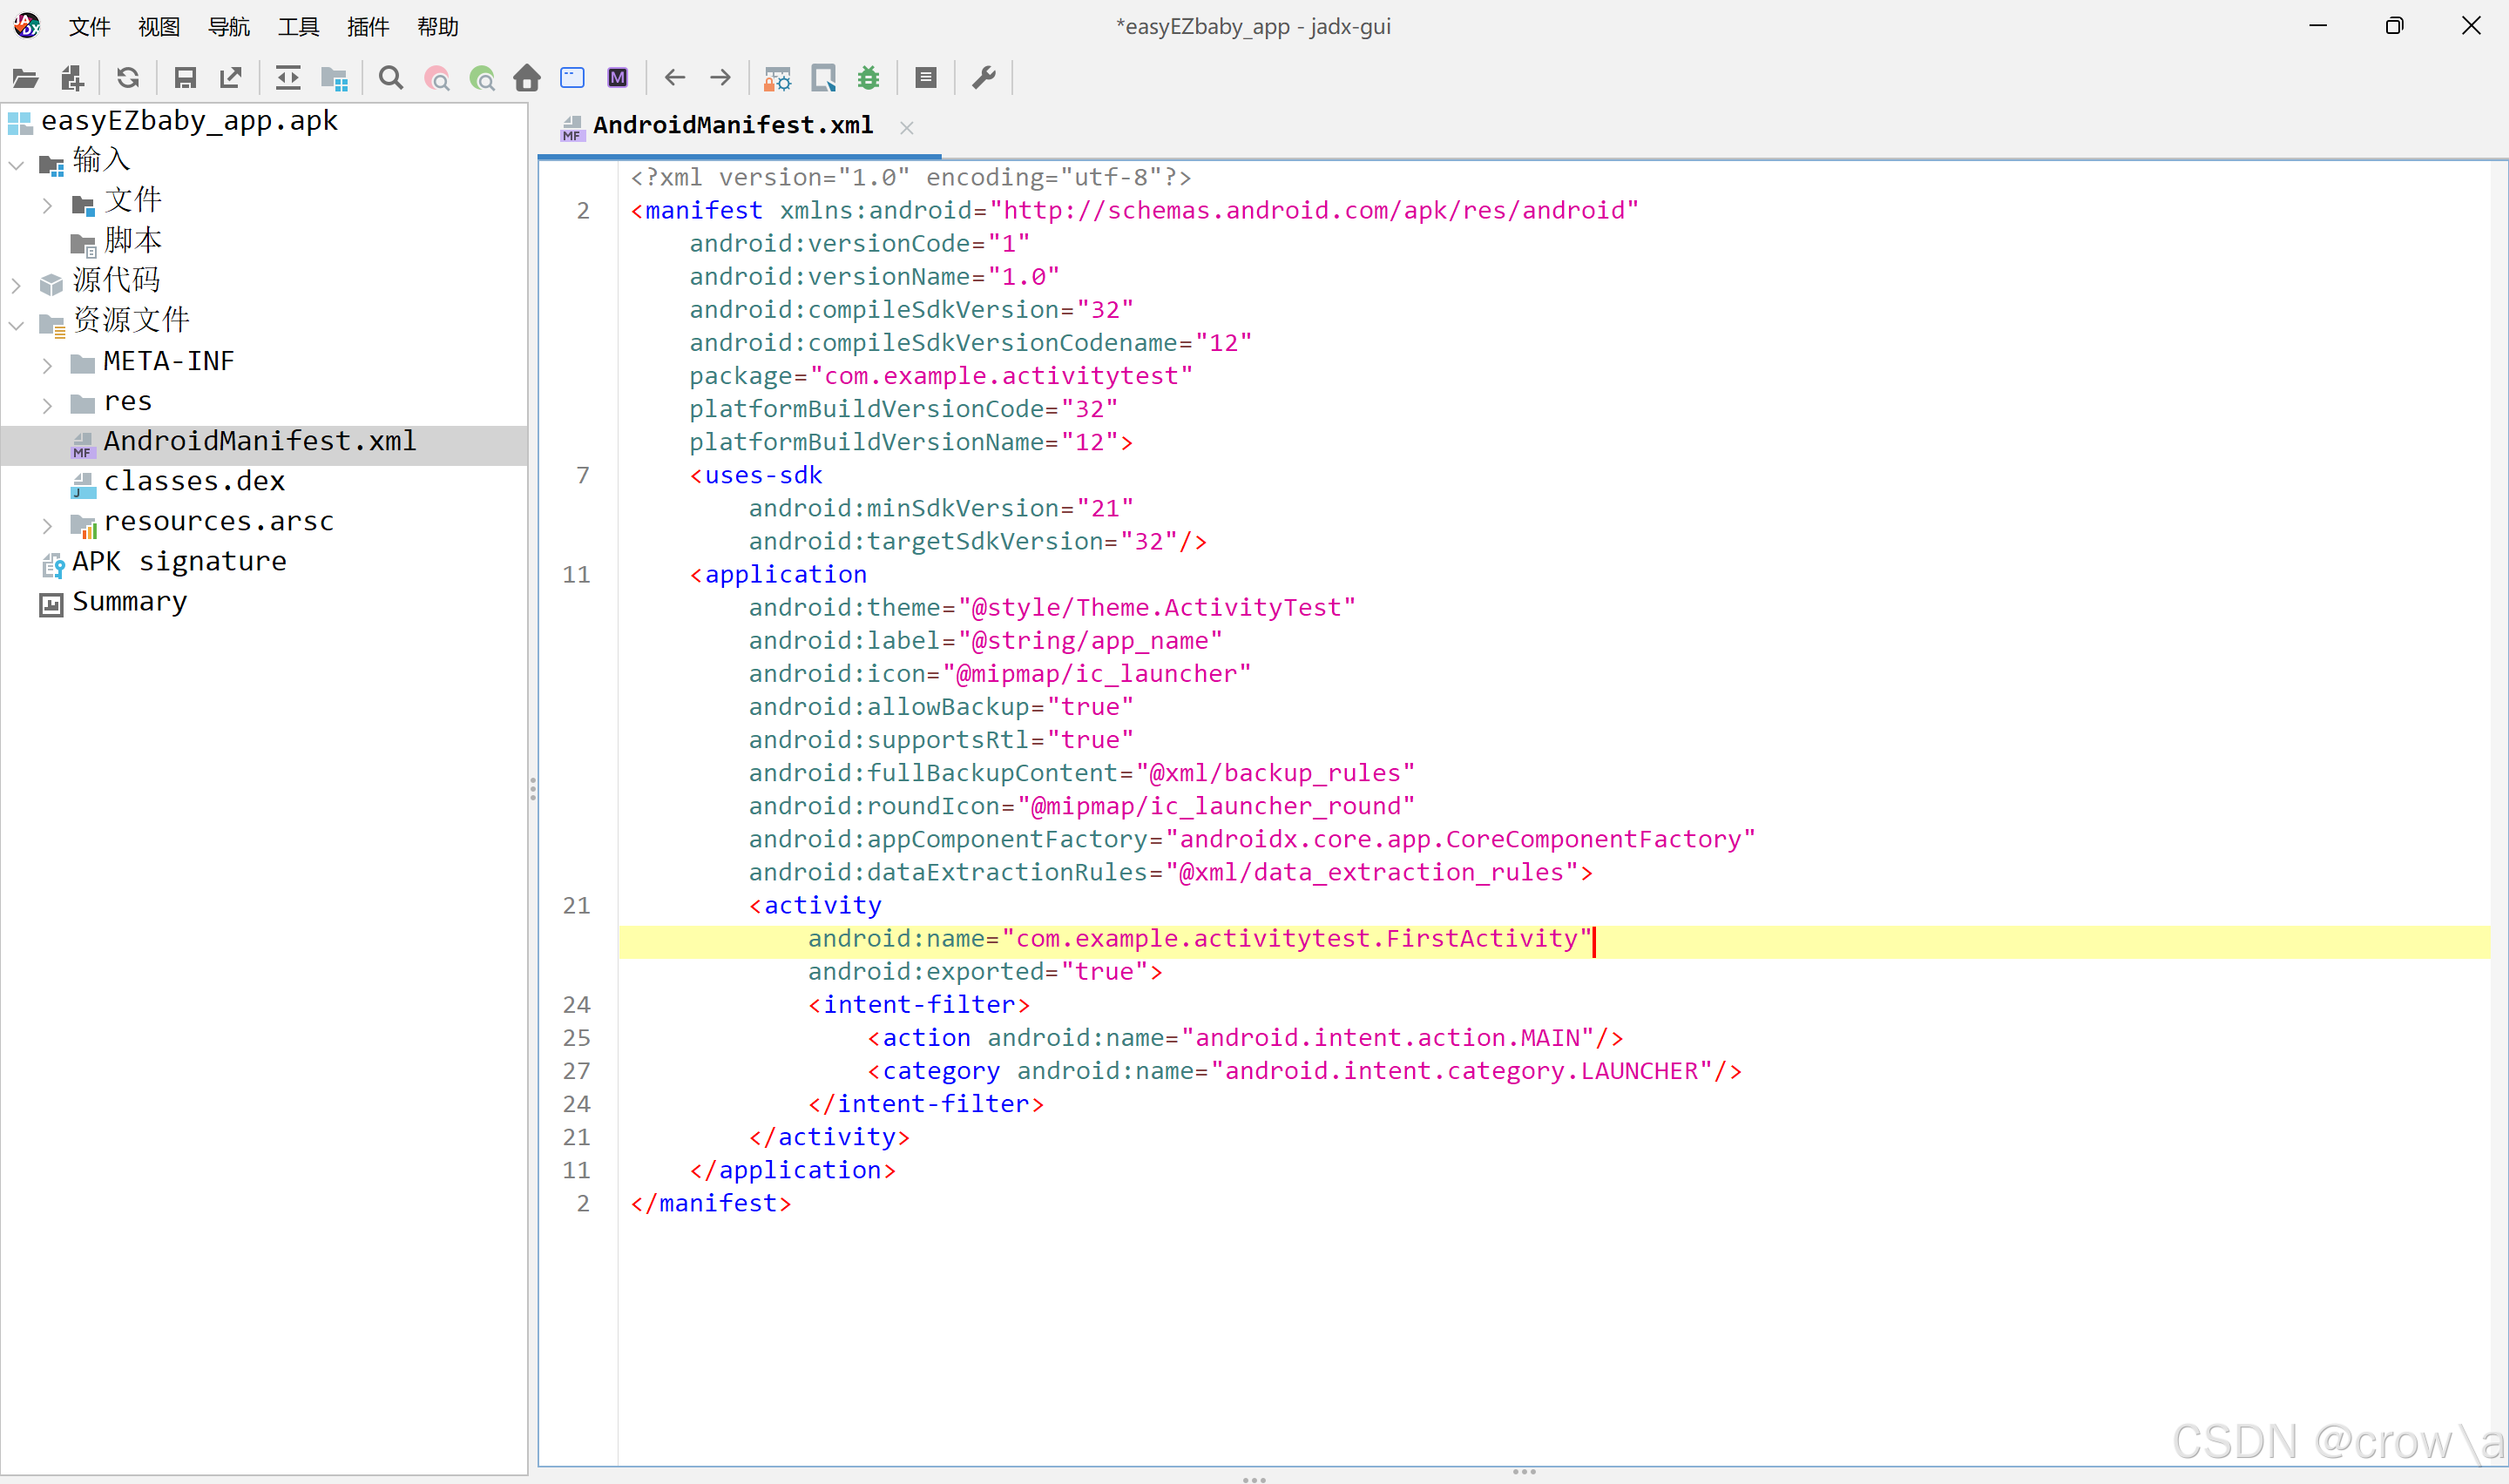Reload the loaded files
2509x1484 pixels.
click(x=128, y=78)
